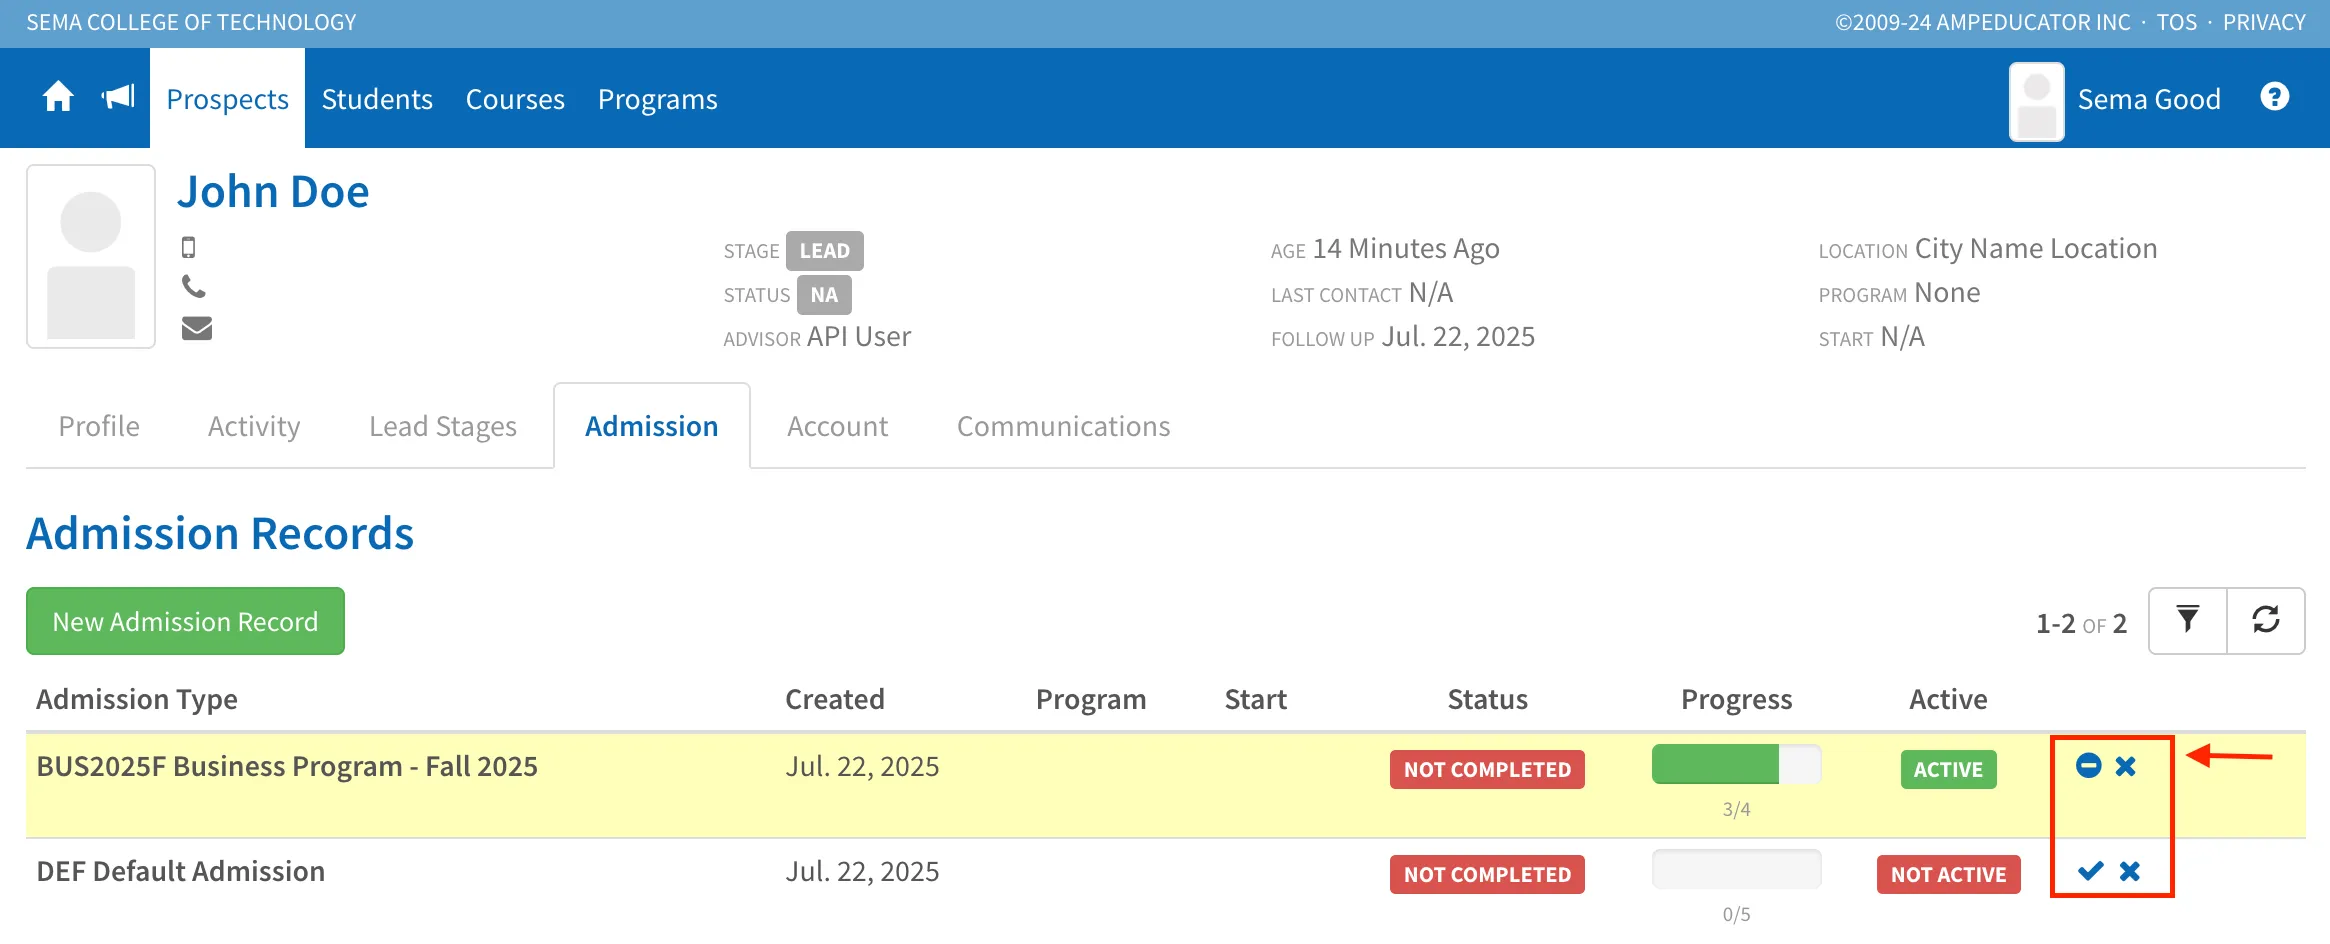Refresh the admission records list
Image resolution: width=2330 pixels, height=944 pixels.
tap(2266, 621)
